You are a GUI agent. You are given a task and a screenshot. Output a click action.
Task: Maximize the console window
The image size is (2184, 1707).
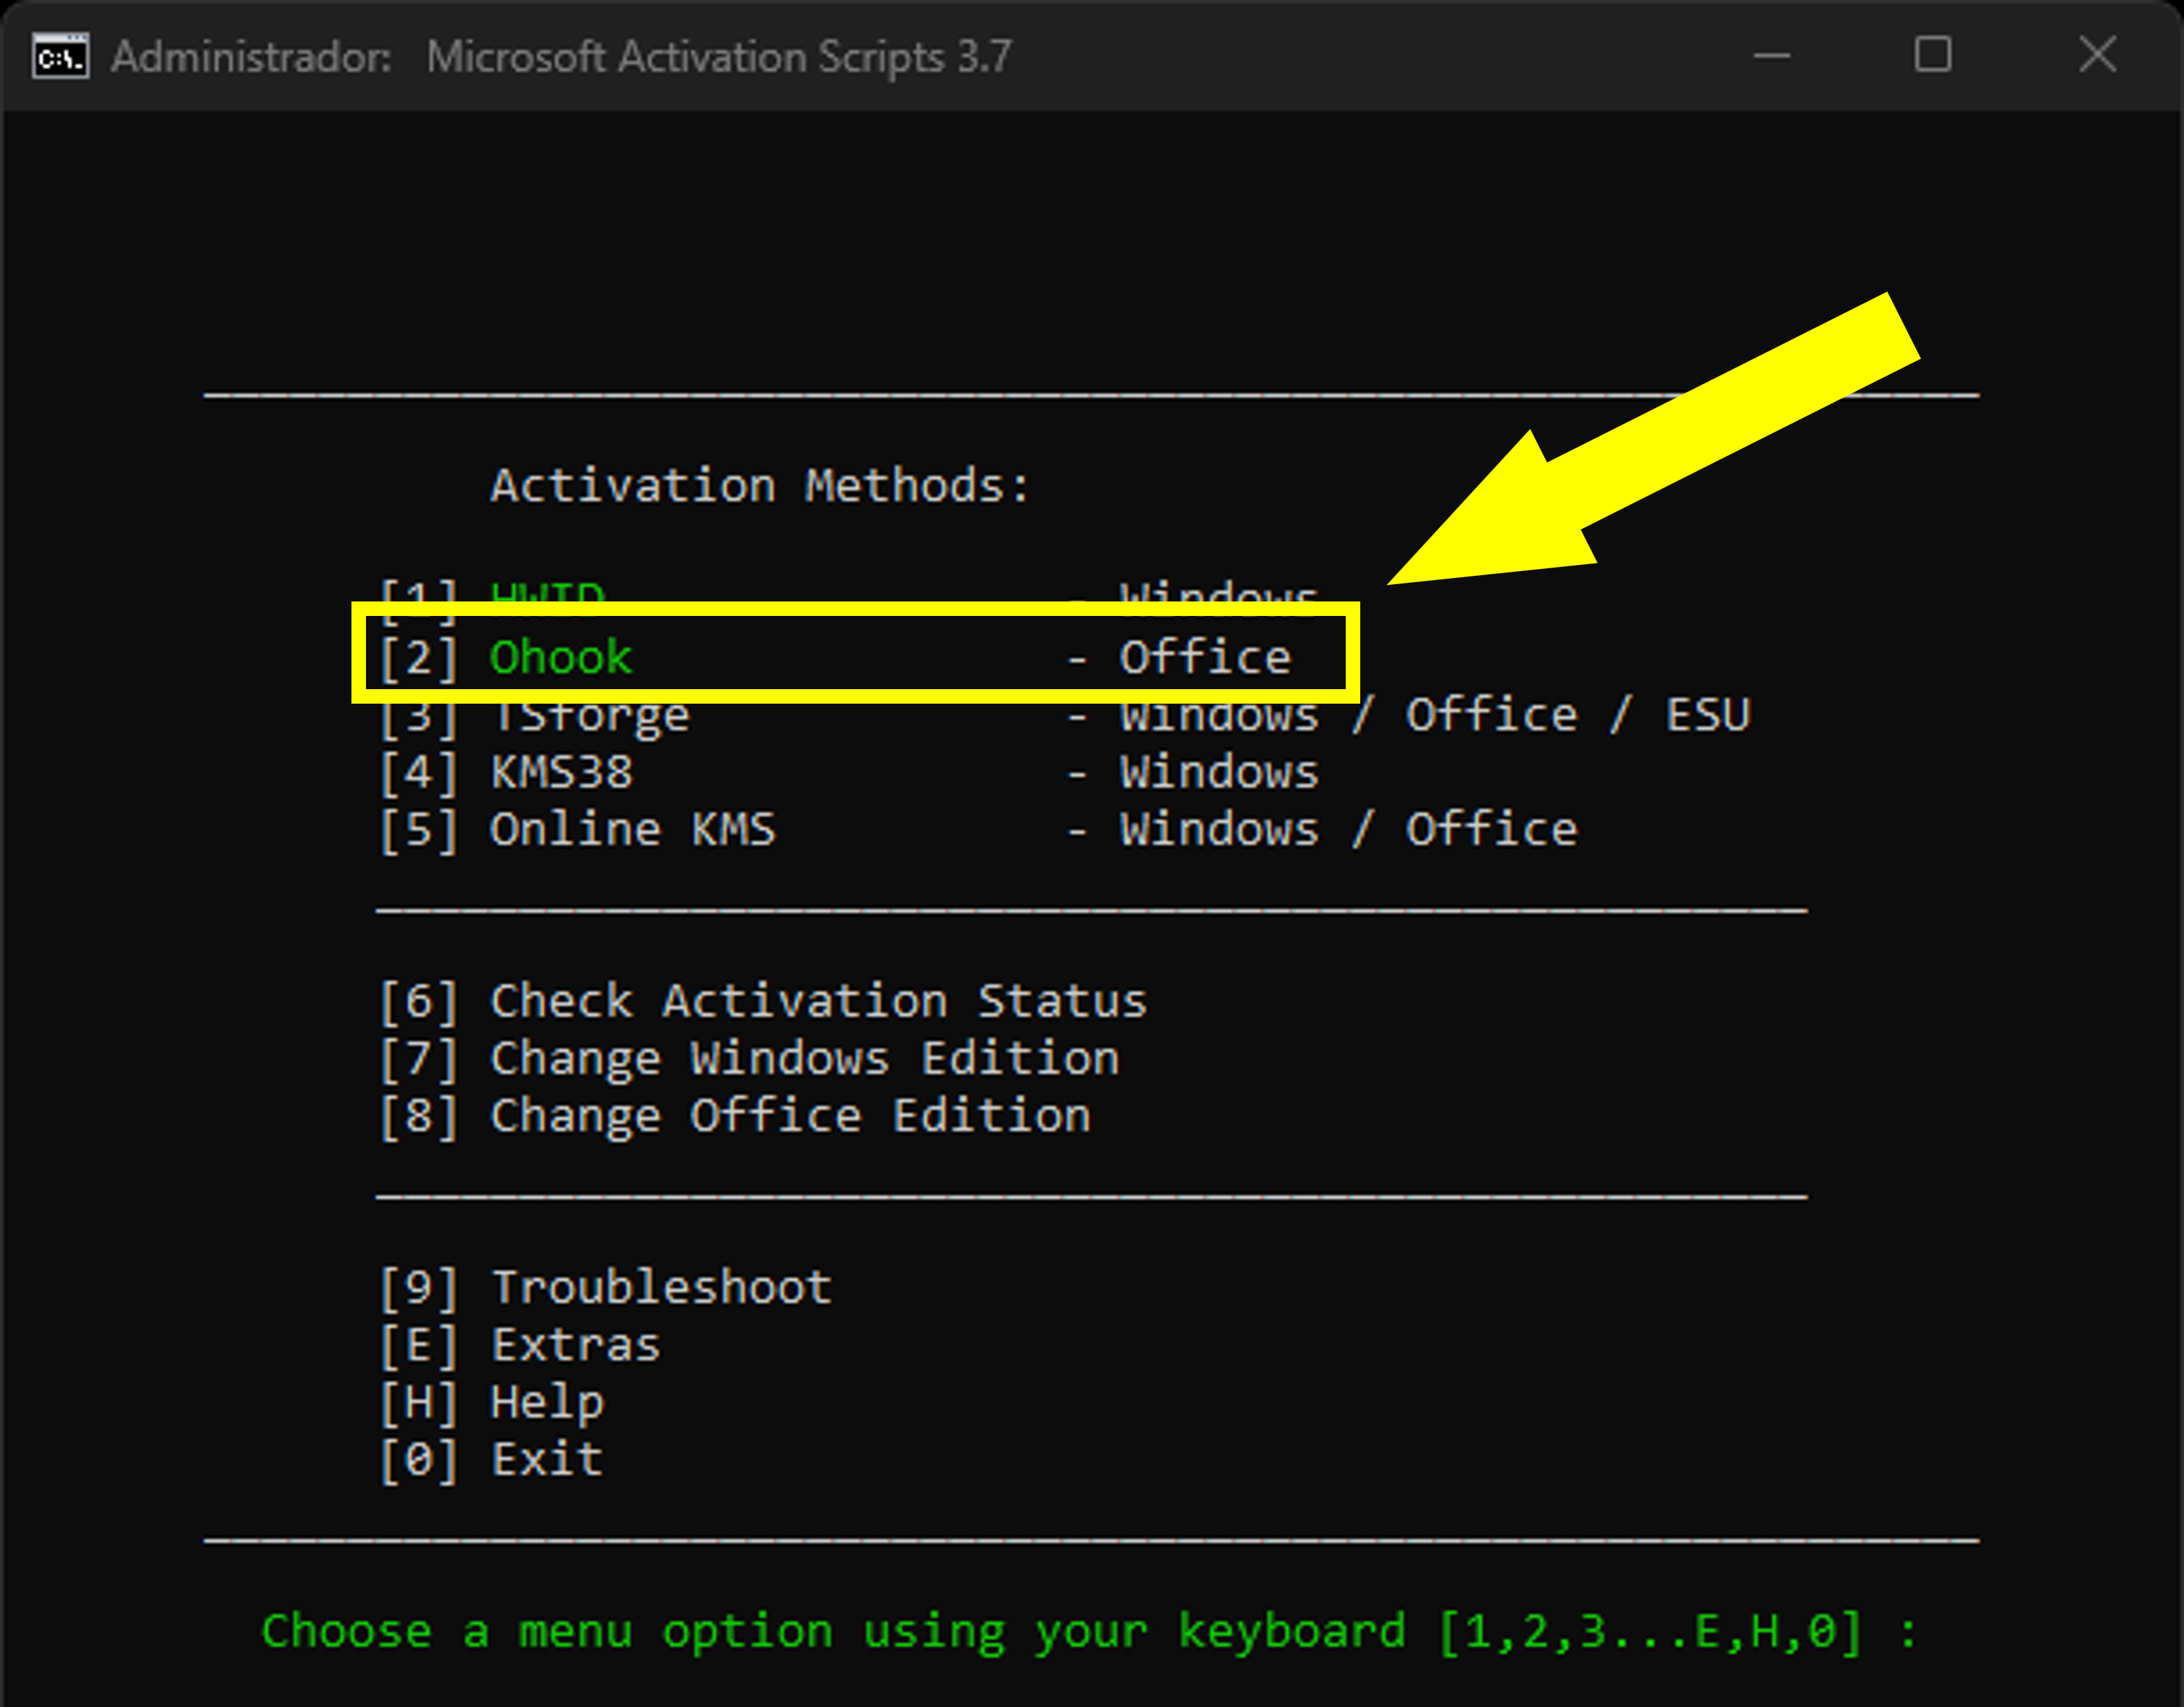click(1932, 56)
